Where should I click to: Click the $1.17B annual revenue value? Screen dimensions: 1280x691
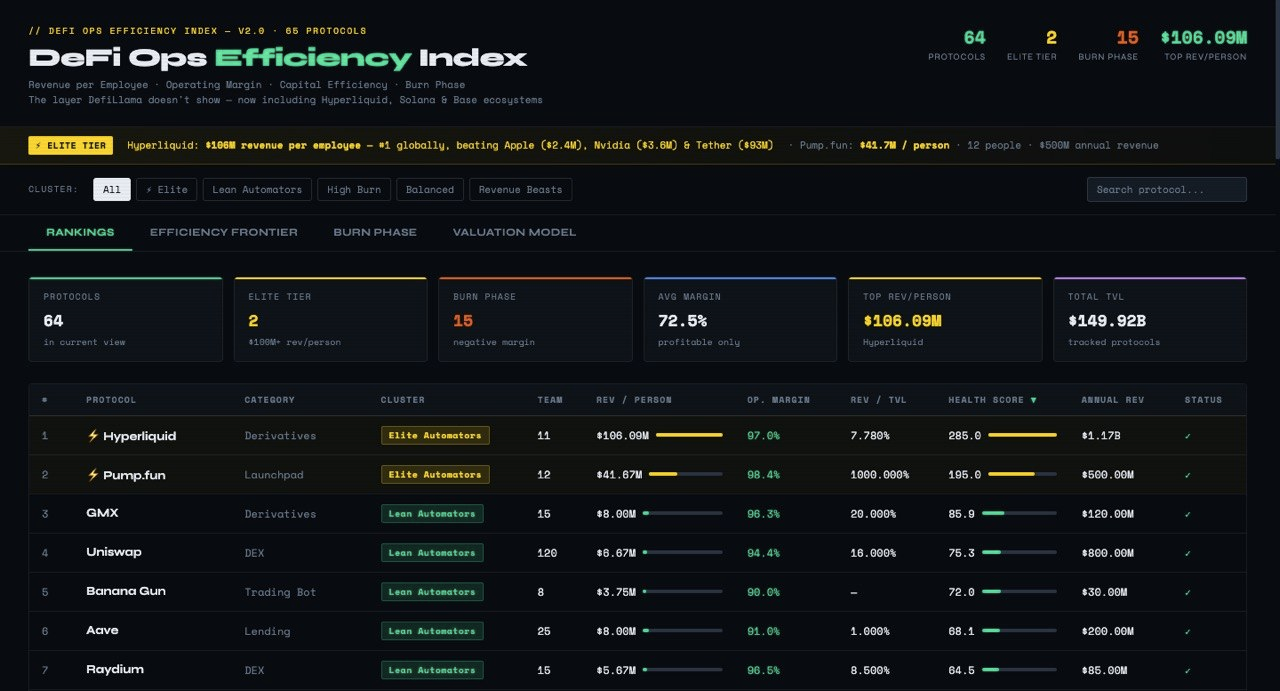1101,436
